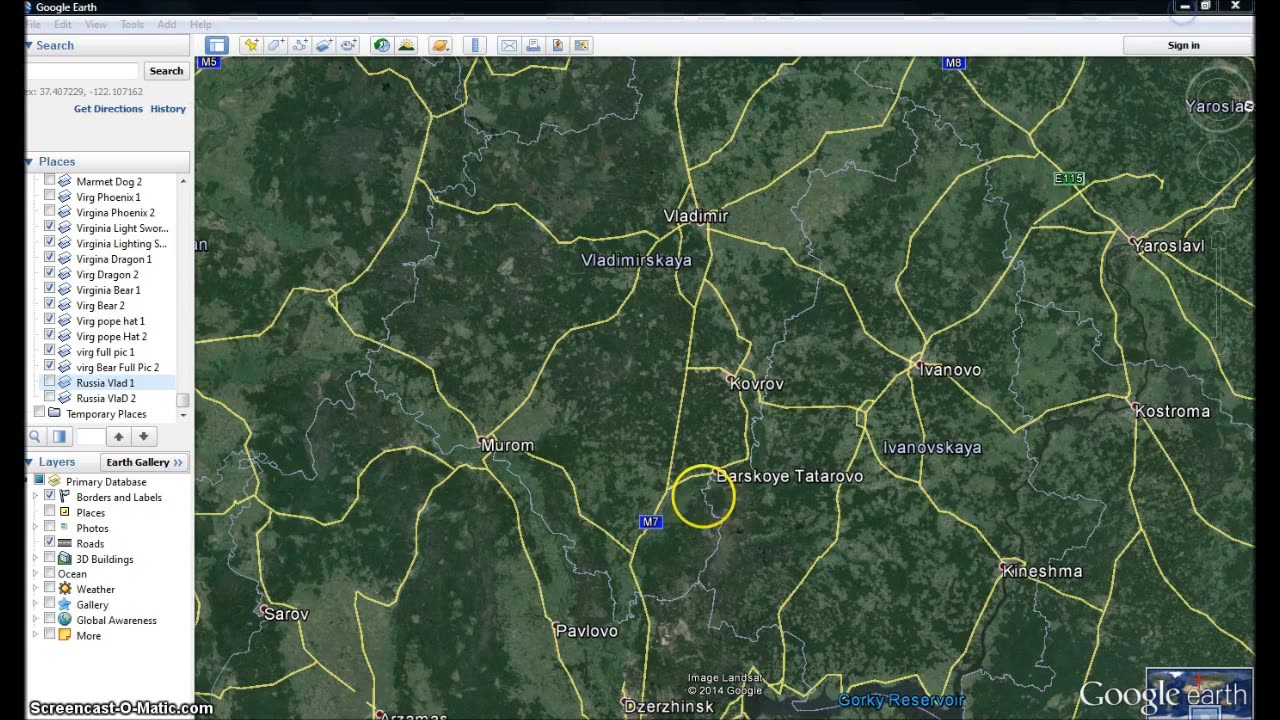The width and height of the screenshot is (1280, 720).
Task: Check the Russia VlaD 2 overlay
Action: point(49,398)
